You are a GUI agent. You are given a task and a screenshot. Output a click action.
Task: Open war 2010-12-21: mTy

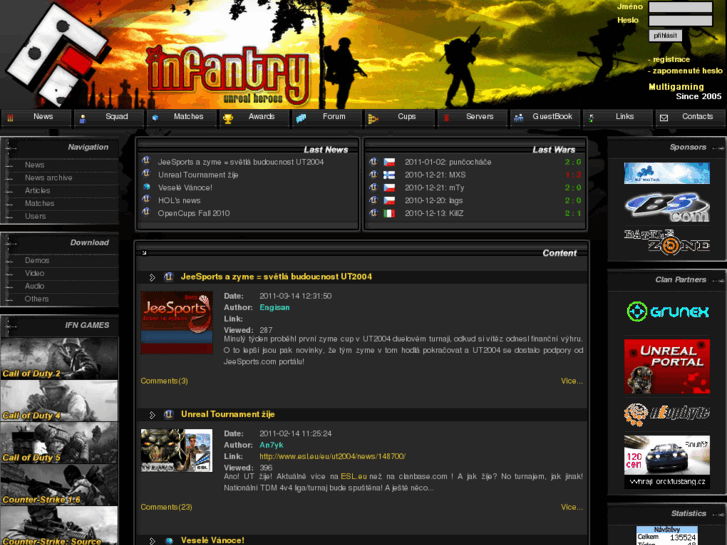[434, 188]
